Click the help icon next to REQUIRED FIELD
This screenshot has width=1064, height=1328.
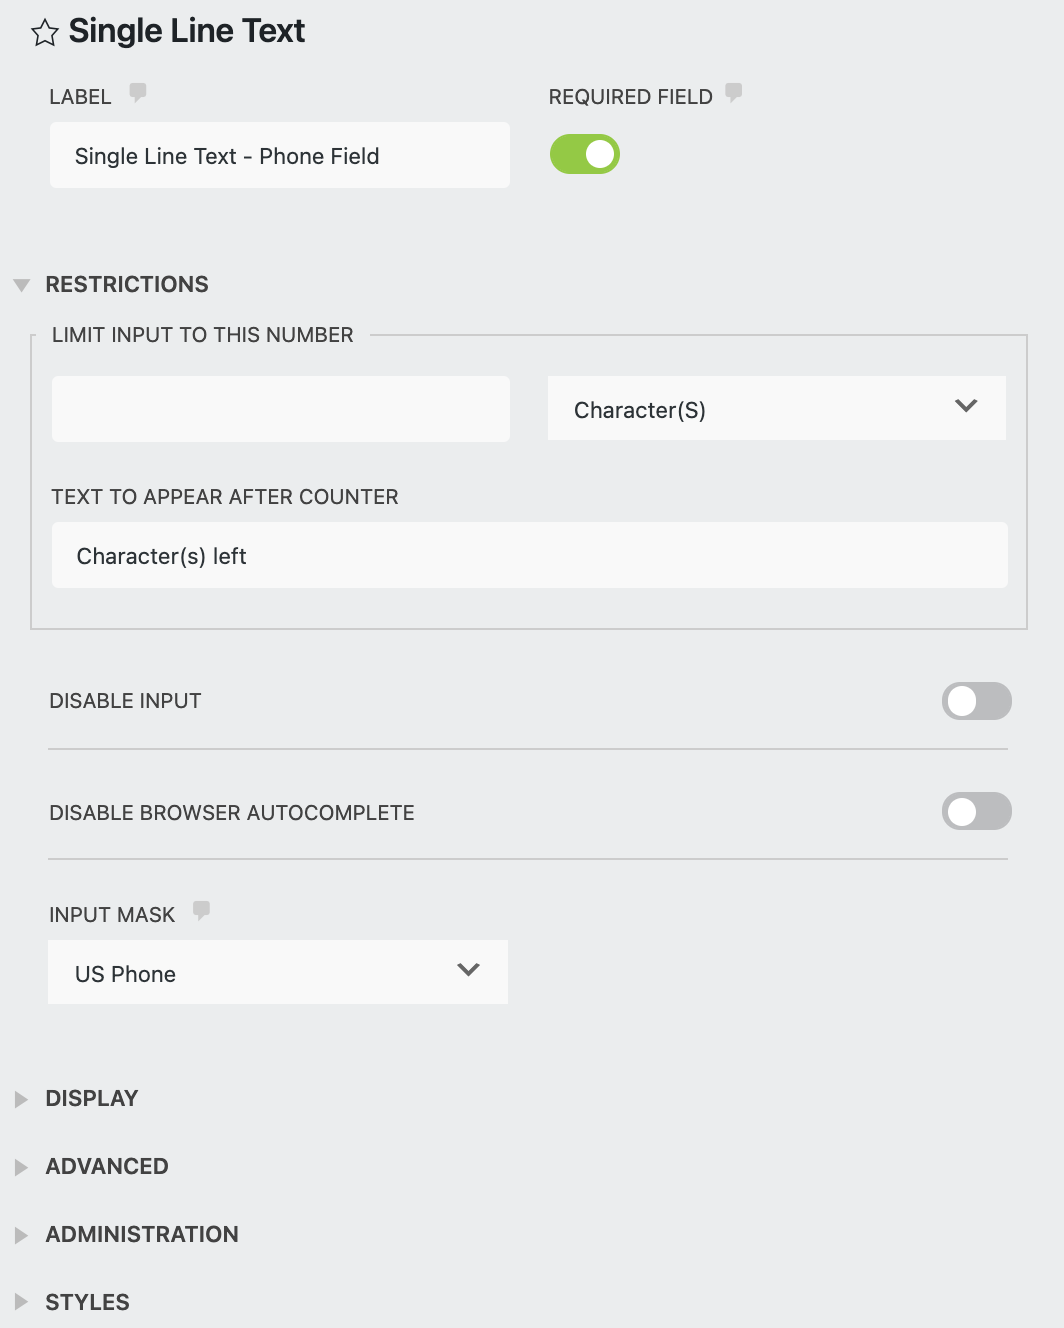[735, 92]
